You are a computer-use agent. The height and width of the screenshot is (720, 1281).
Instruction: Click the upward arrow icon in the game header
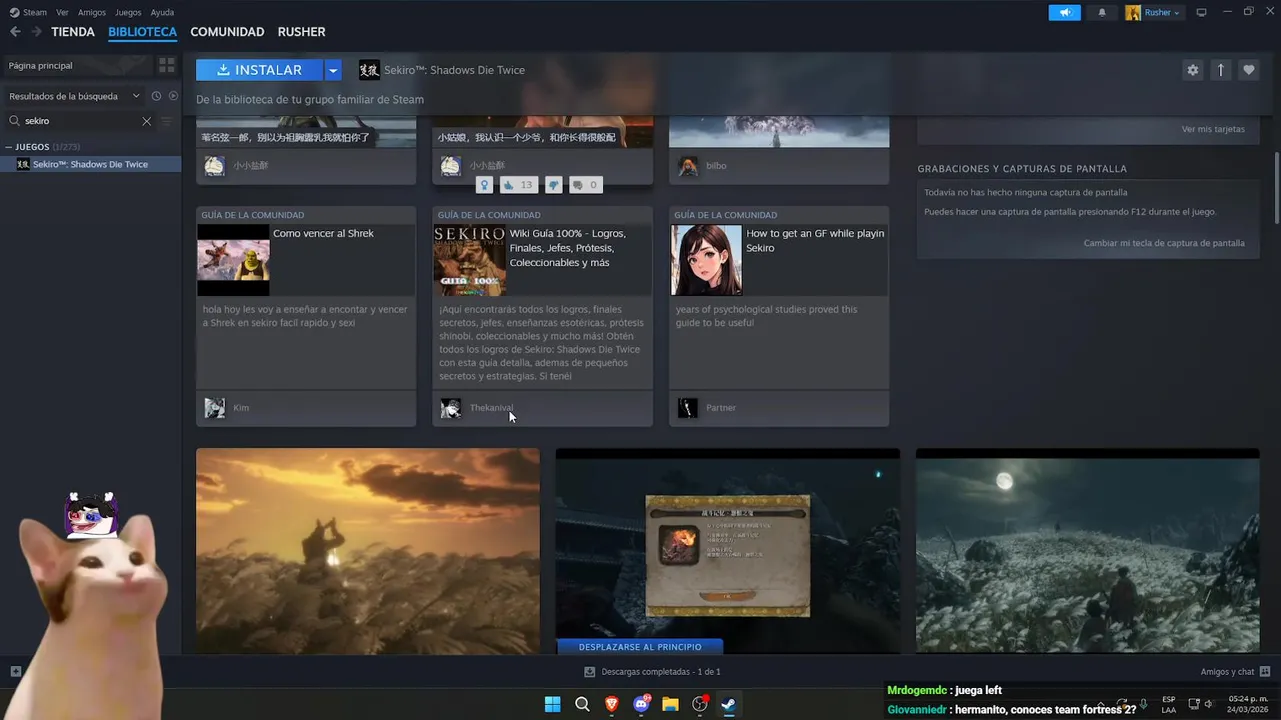tap(1220, 70)
